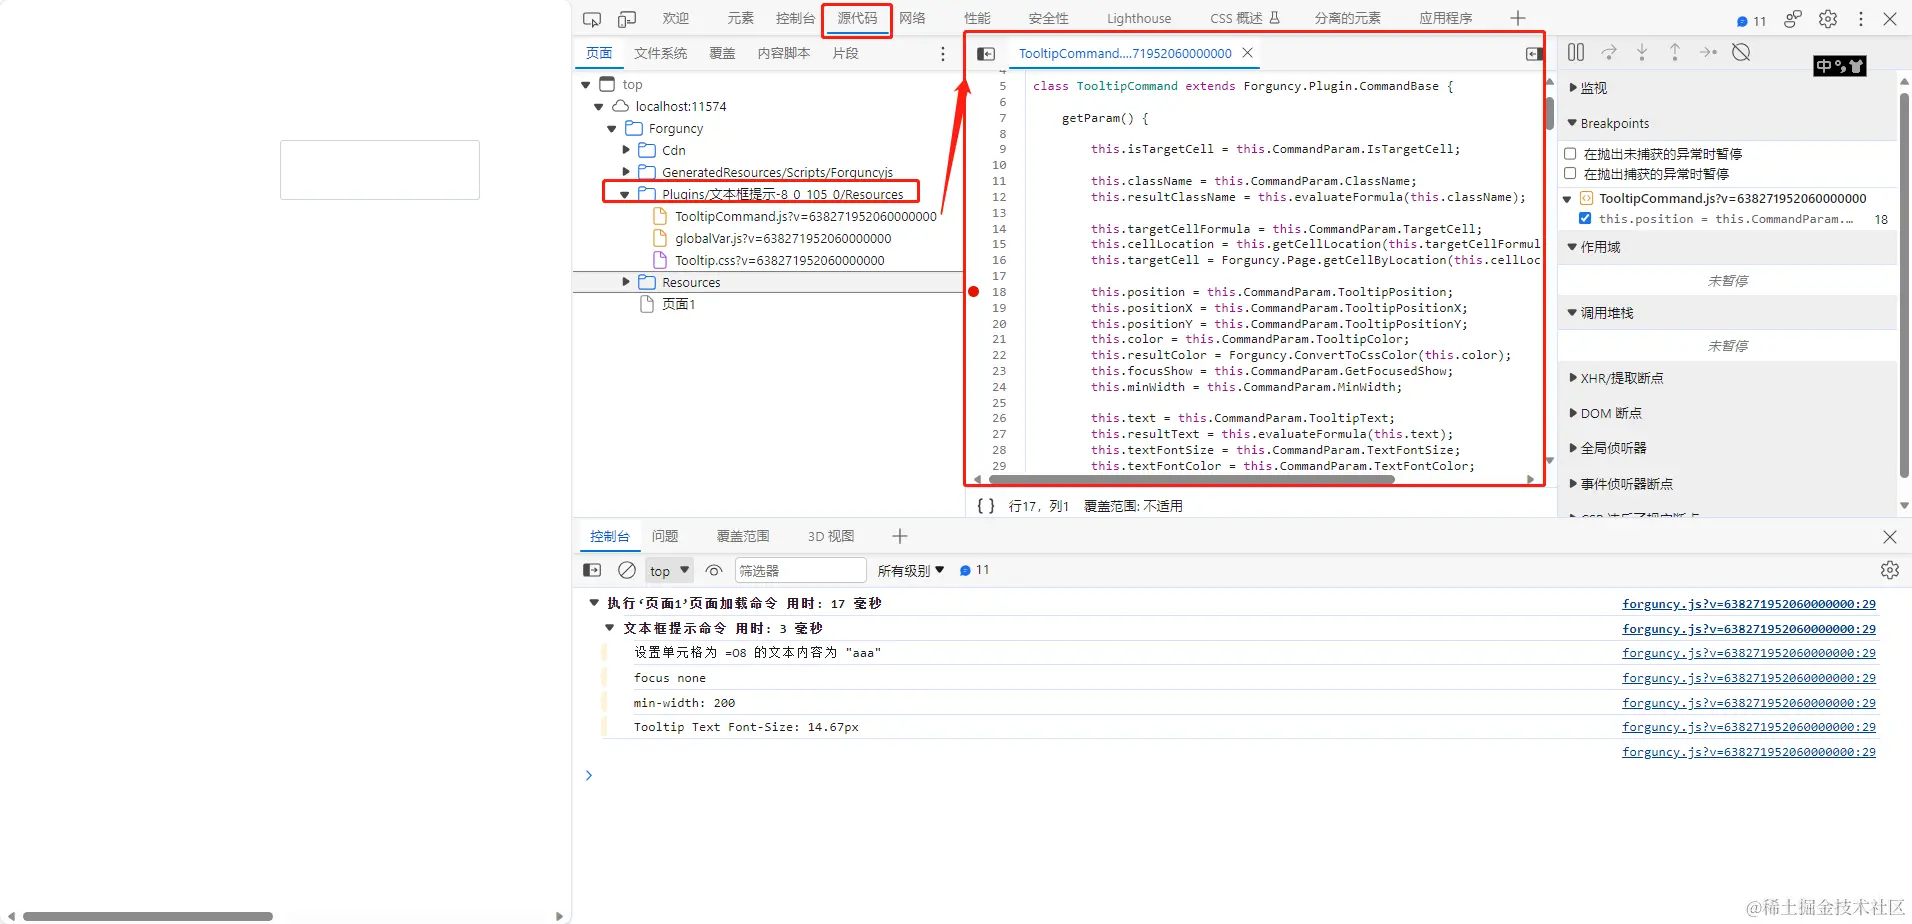1912x924 pixels.
Task: Step over next function call
Action: click(1609, 52)
